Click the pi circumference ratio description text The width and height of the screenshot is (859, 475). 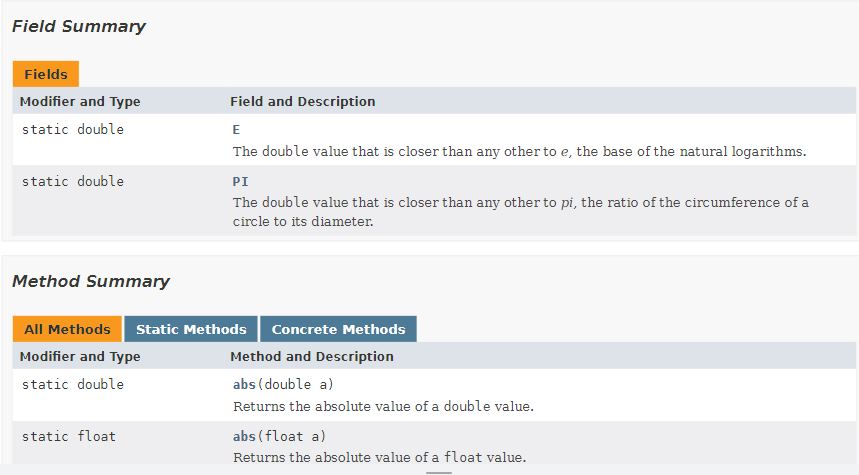pos(520,212)
